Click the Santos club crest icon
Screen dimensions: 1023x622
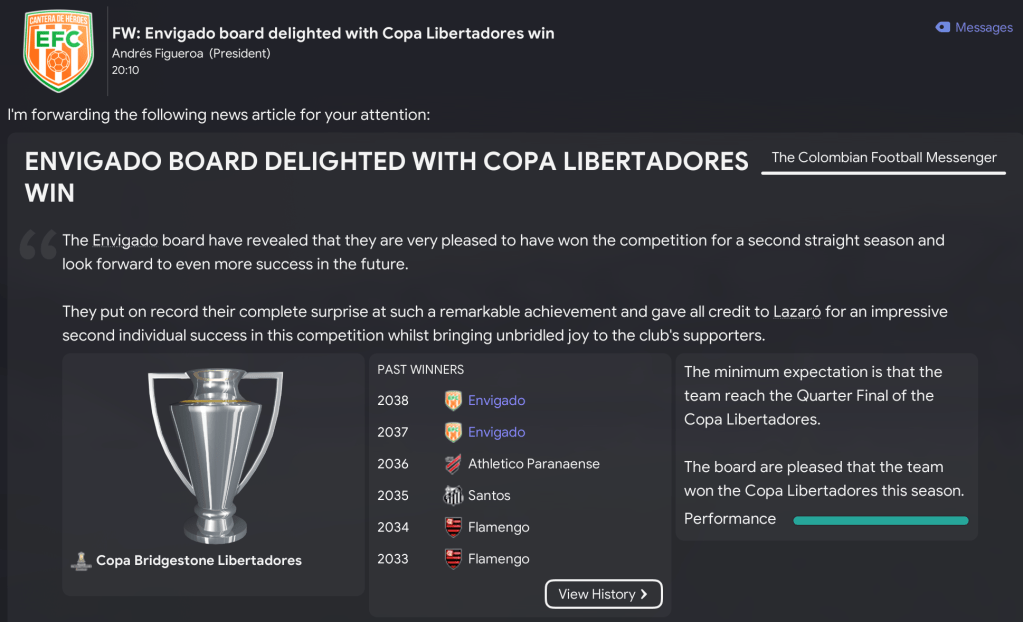click(x=453, y=496)
